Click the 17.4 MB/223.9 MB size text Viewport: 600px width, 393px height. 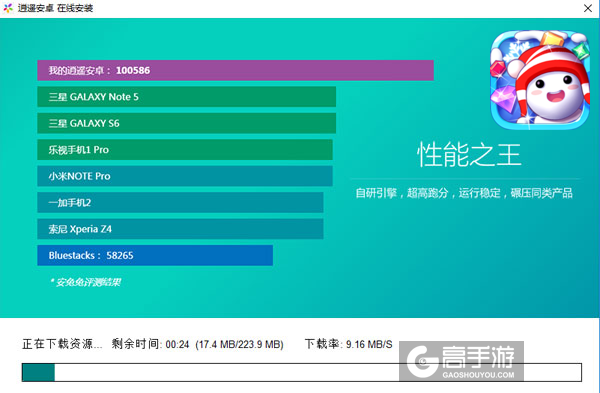point(240,344)
